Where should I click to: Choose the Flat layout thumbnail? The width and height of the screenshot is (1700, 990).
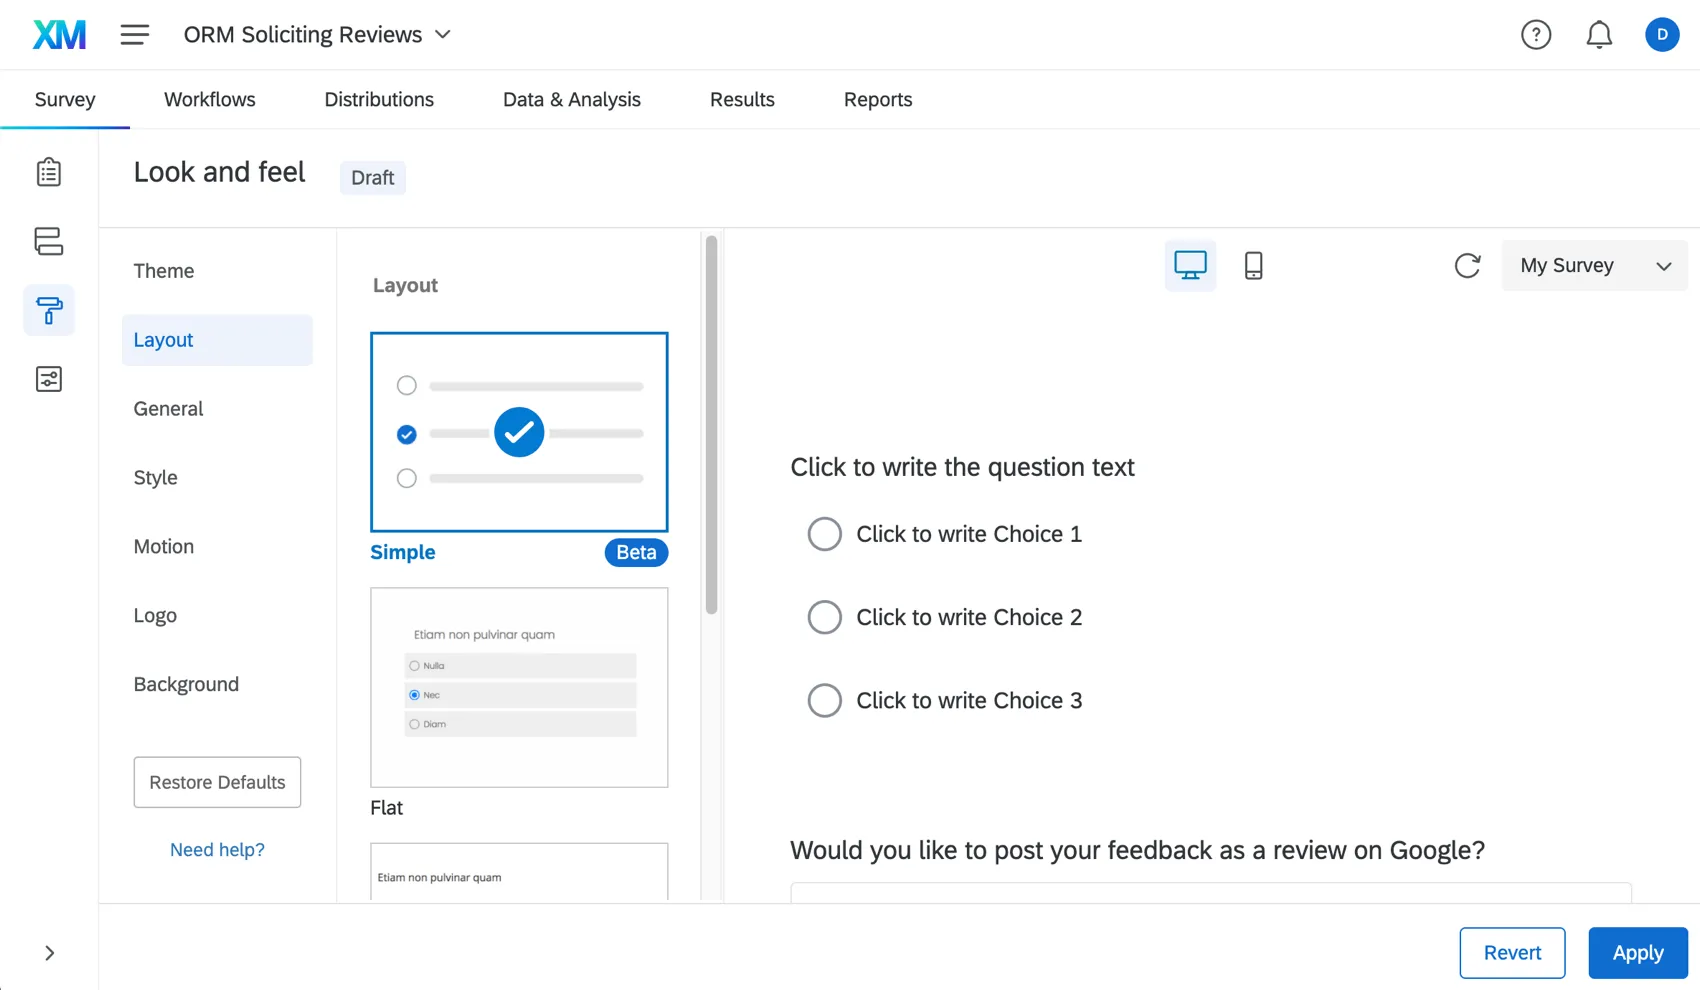(x=519, y=687)
